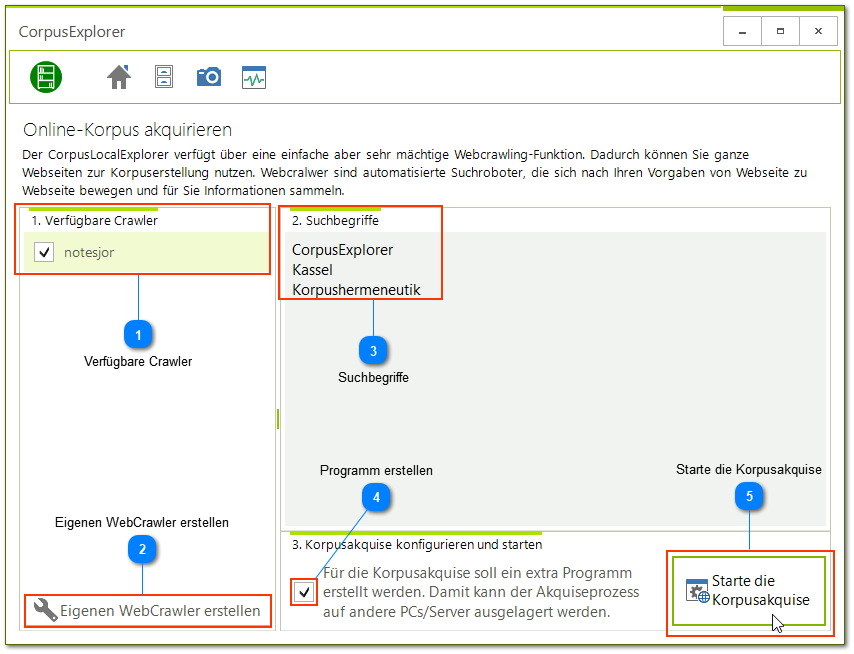
Task: Click the 'Für die Korpusakquise soll…' description text
Action: tap(481, 592)
